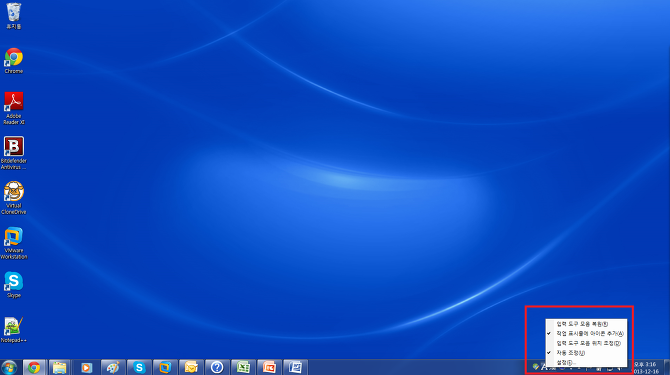Open Excel from the taskbar
670x375 pixels.
pyautogui.click(x=243, y=367)
